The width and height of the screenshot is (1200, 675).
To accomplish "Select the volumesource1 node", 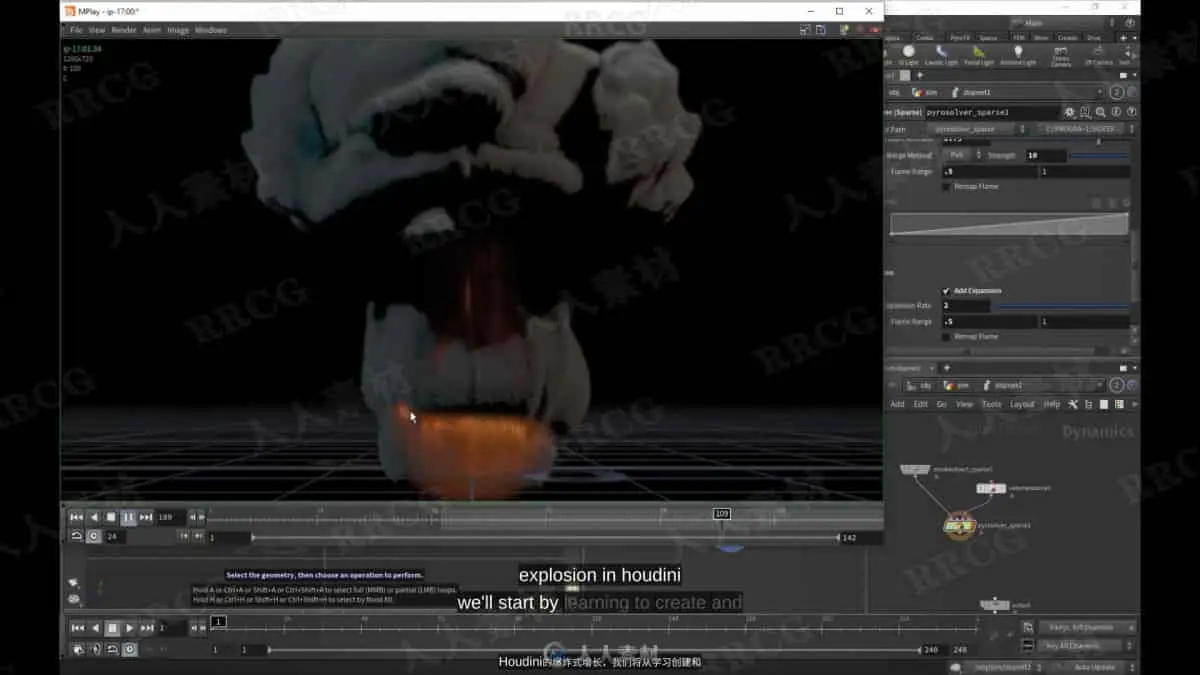I will coord(990,488).
